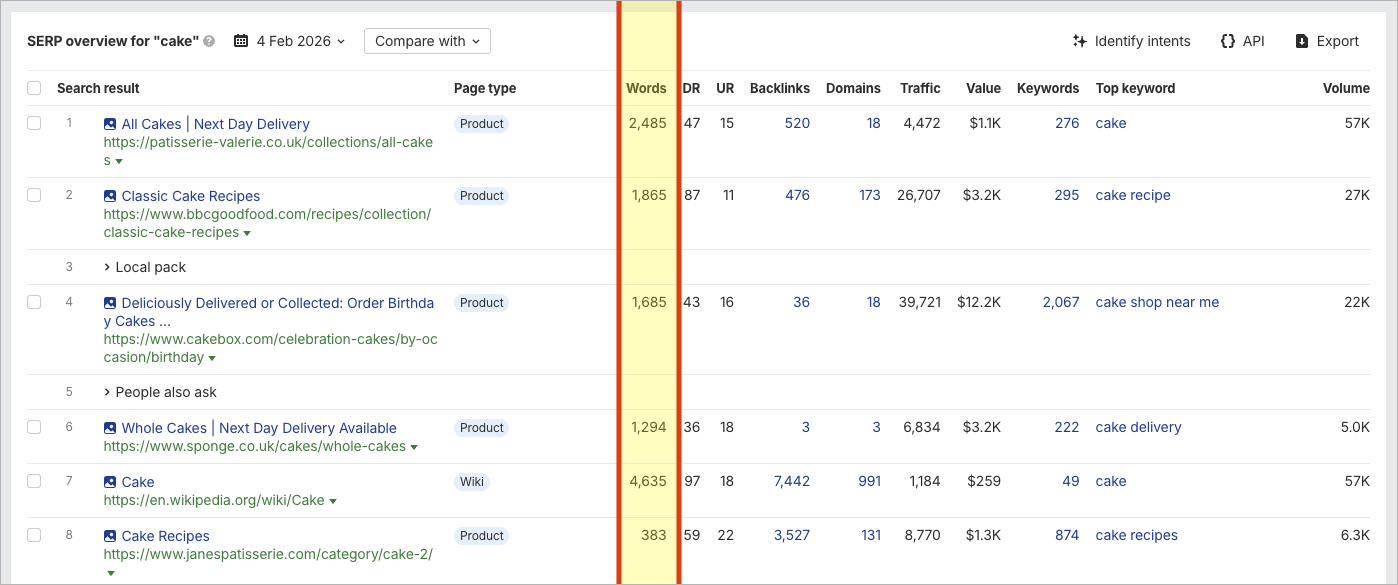Check the box for Wikipedia Cake row
The image size is (1398, 585).
coord(34,481)
